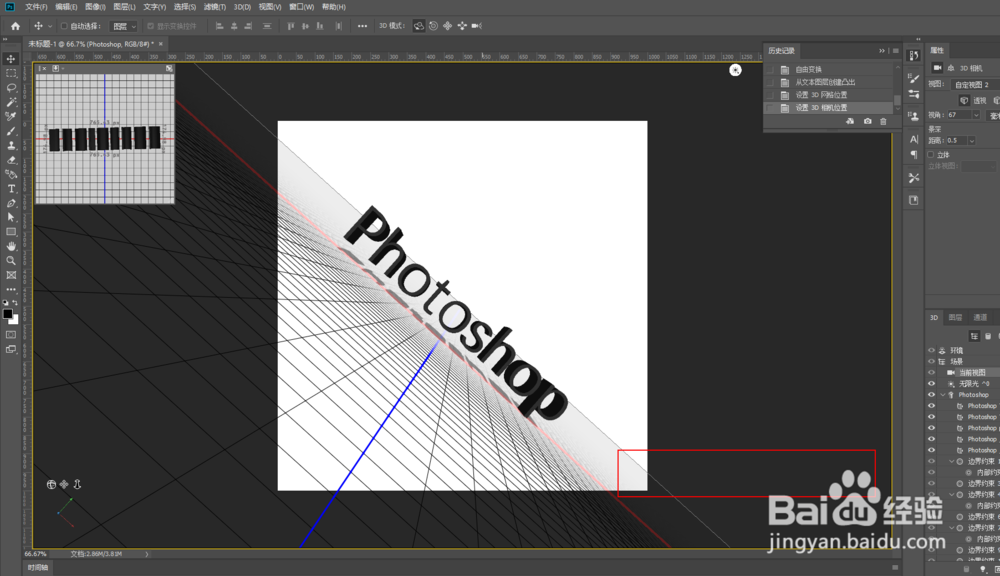Select the Rectangle shape tool

click(11, 232)
